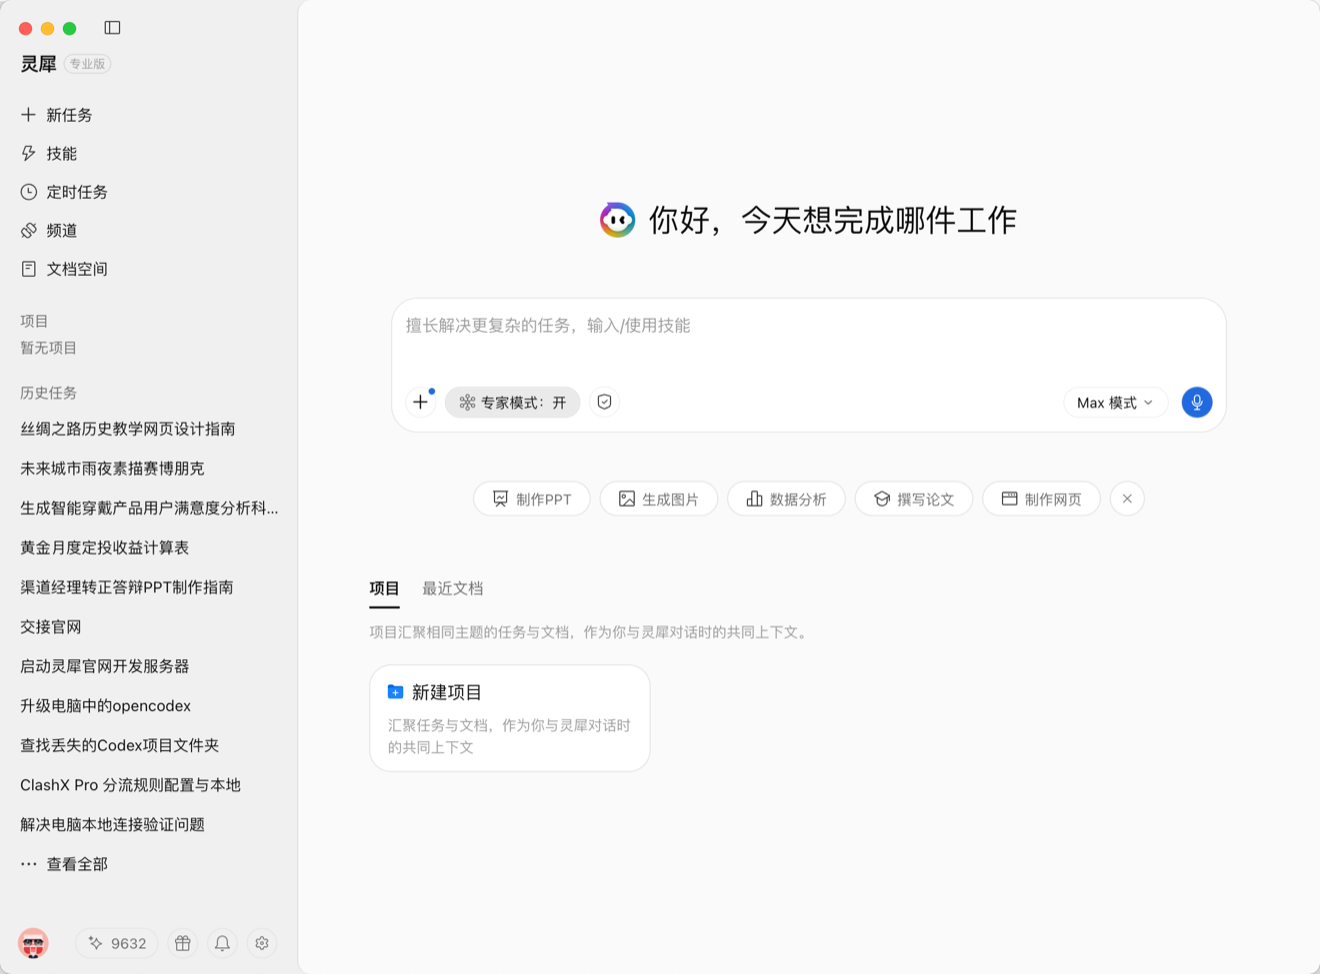Toggle the sidebar panel icon
1320x974 pixels.
[x=112, y=28]
